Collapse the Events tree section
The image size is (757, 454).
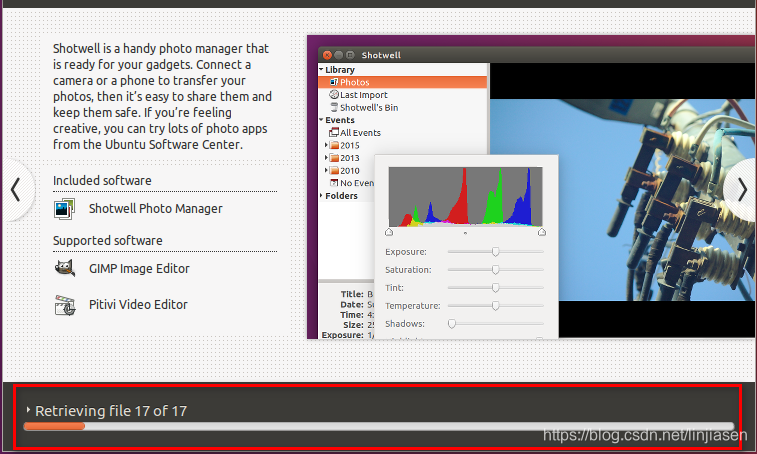[321, 120]
